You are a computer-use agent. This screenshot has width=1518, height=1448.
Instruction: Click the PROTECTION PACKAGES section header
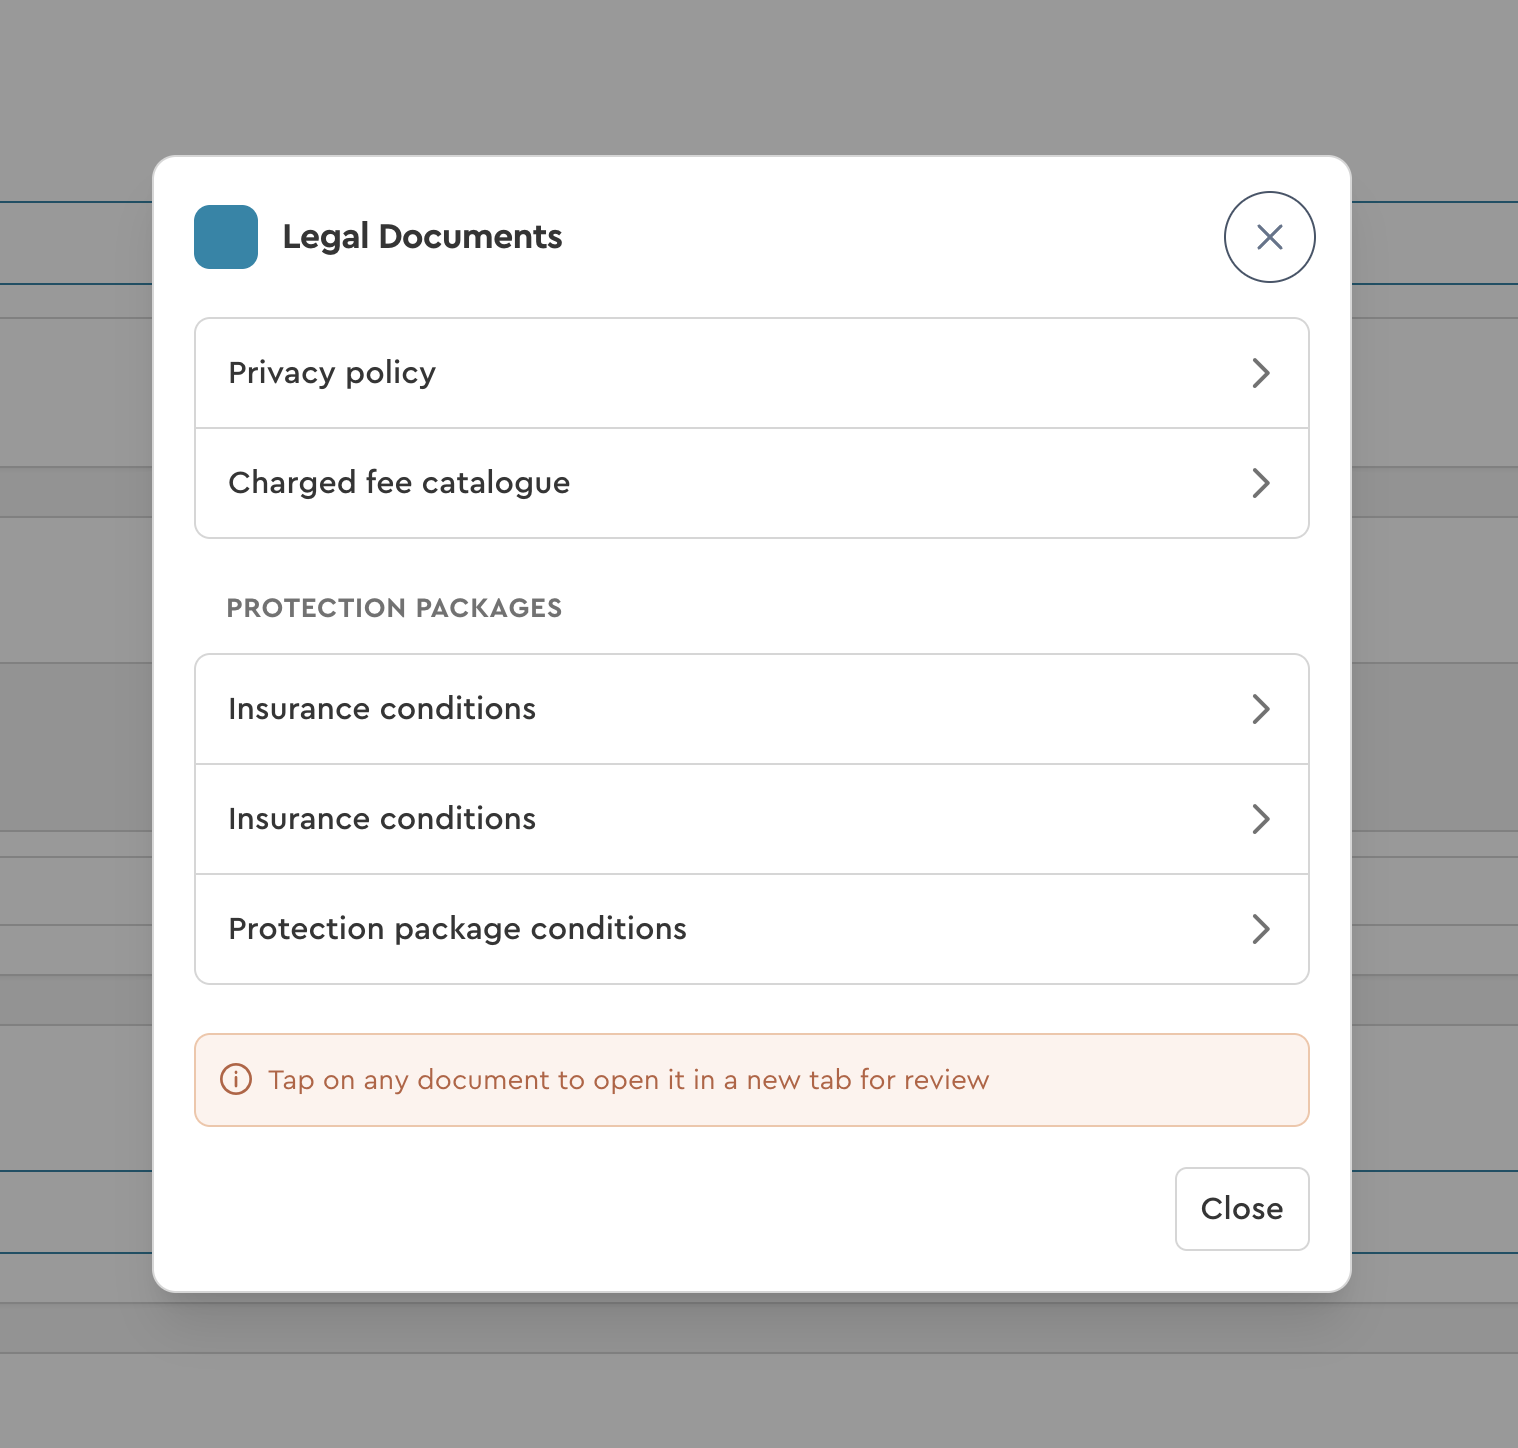[394, 608]
